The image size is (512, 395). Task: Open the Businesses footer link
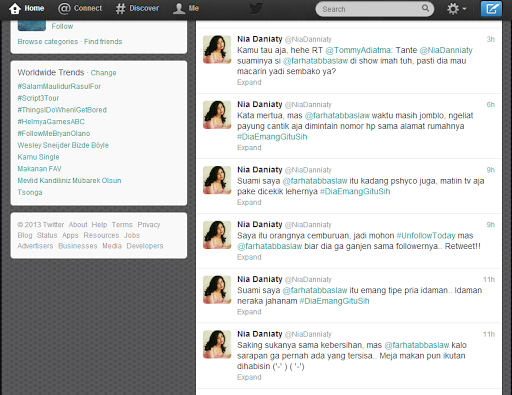click(x=78, y=246)
